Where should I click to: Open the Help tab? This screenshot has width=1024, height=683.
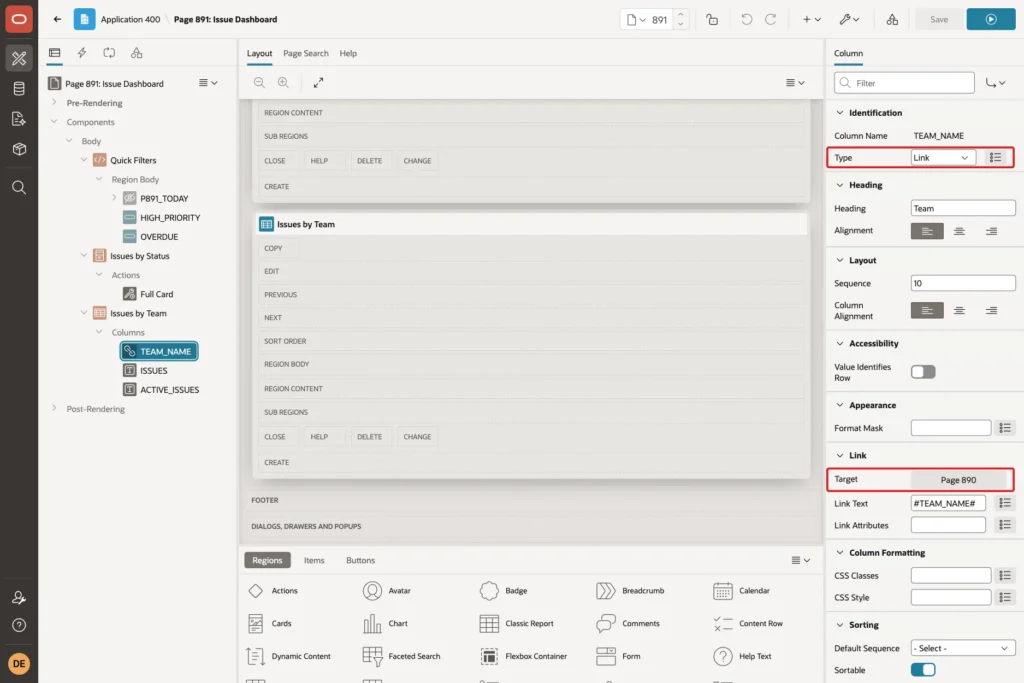[x=348, y=54]
